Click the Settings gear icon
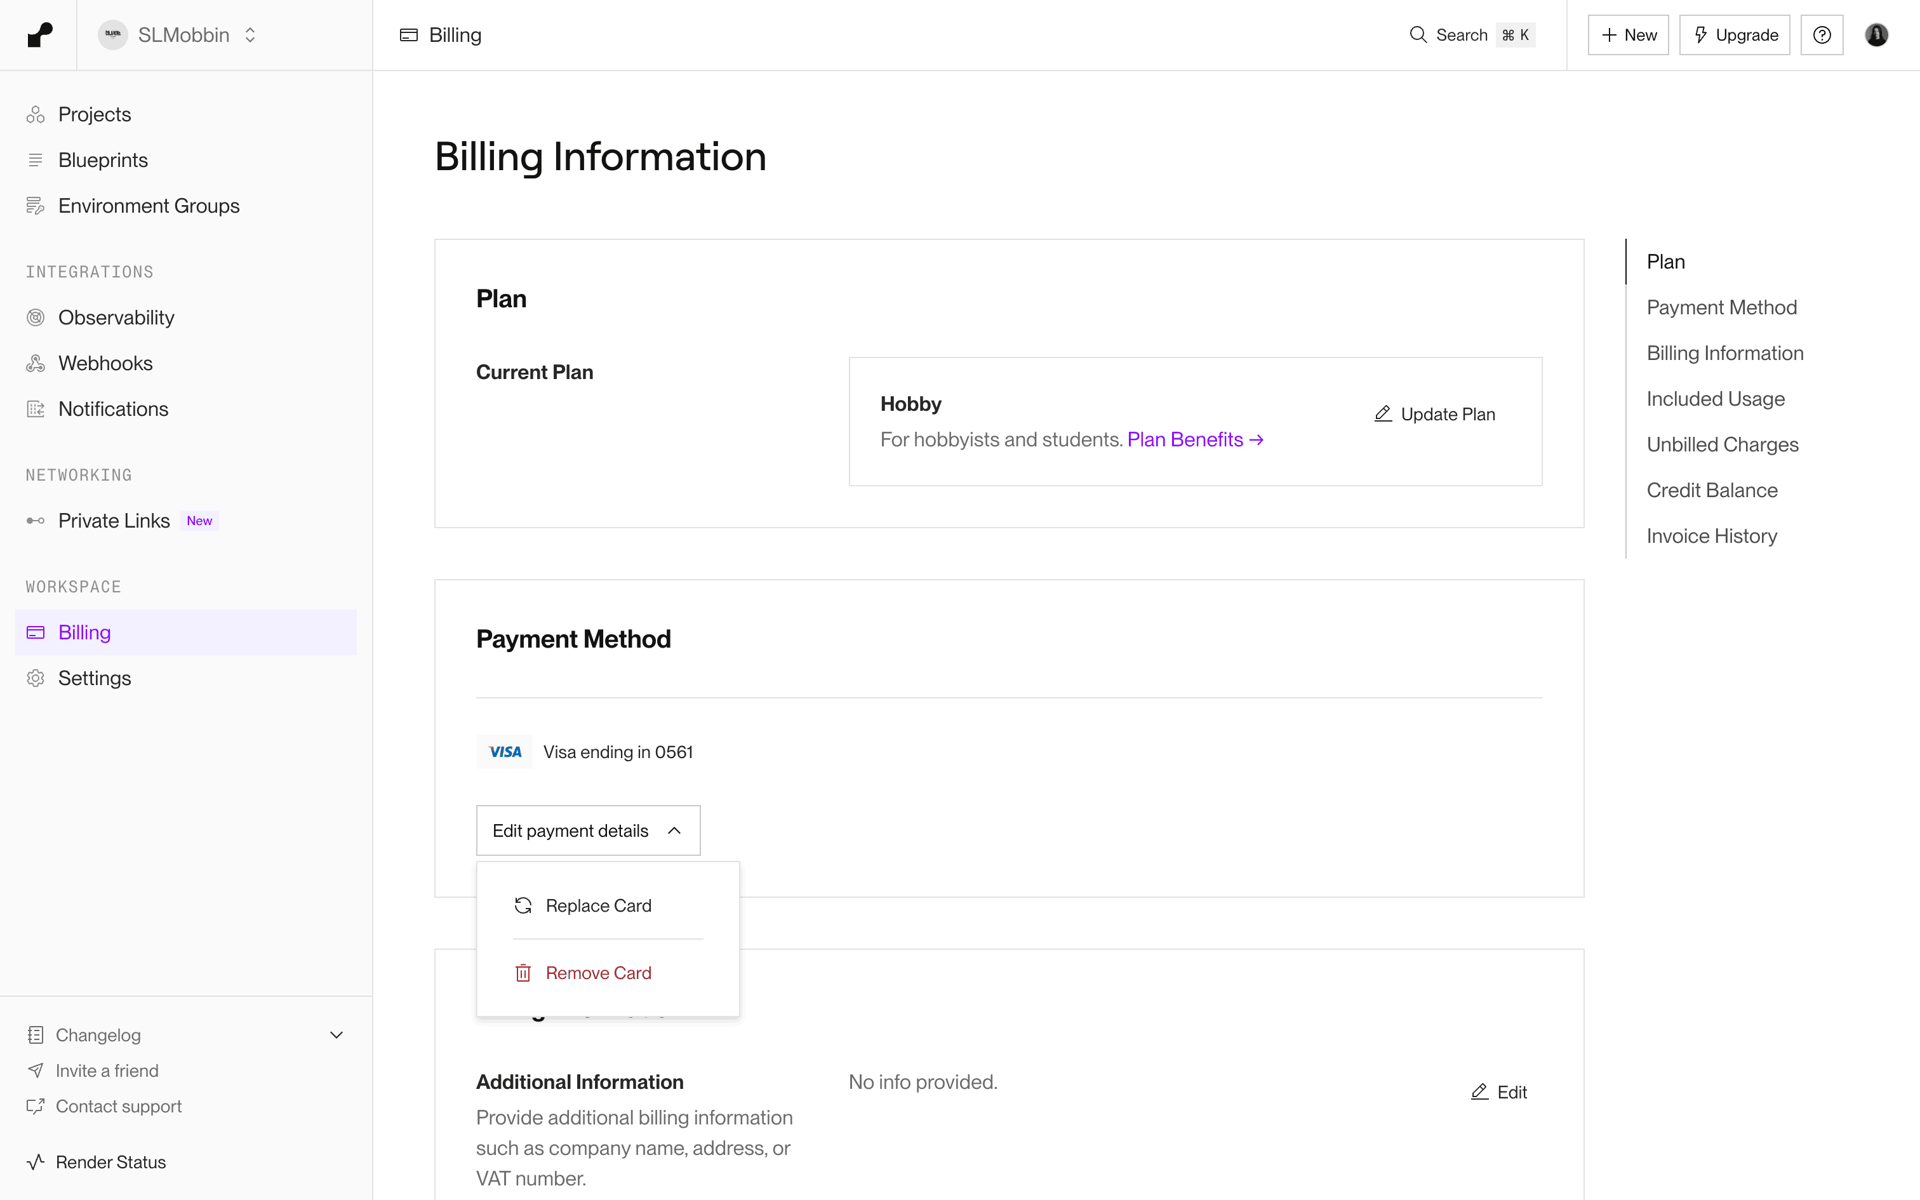Viewport: 1920px width, 1200px height. pos(36,678)
